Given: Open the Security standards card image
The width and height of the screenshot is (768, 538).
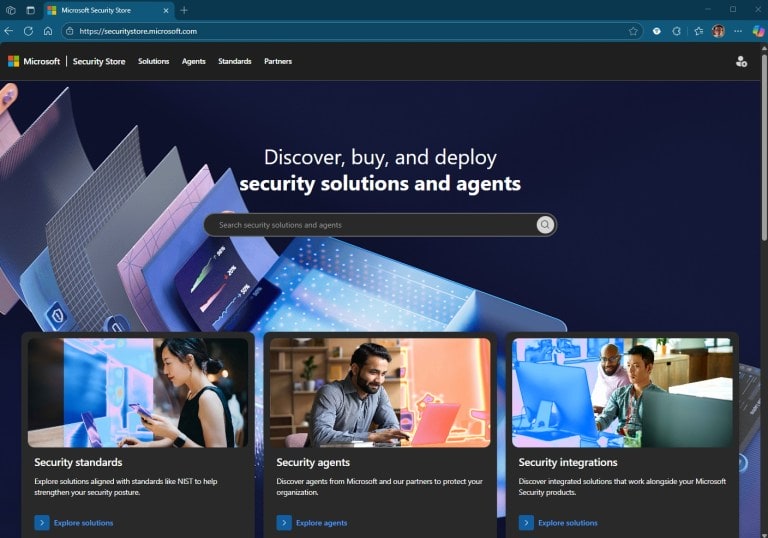Looking at the screenshot, I should click(138, 392).
